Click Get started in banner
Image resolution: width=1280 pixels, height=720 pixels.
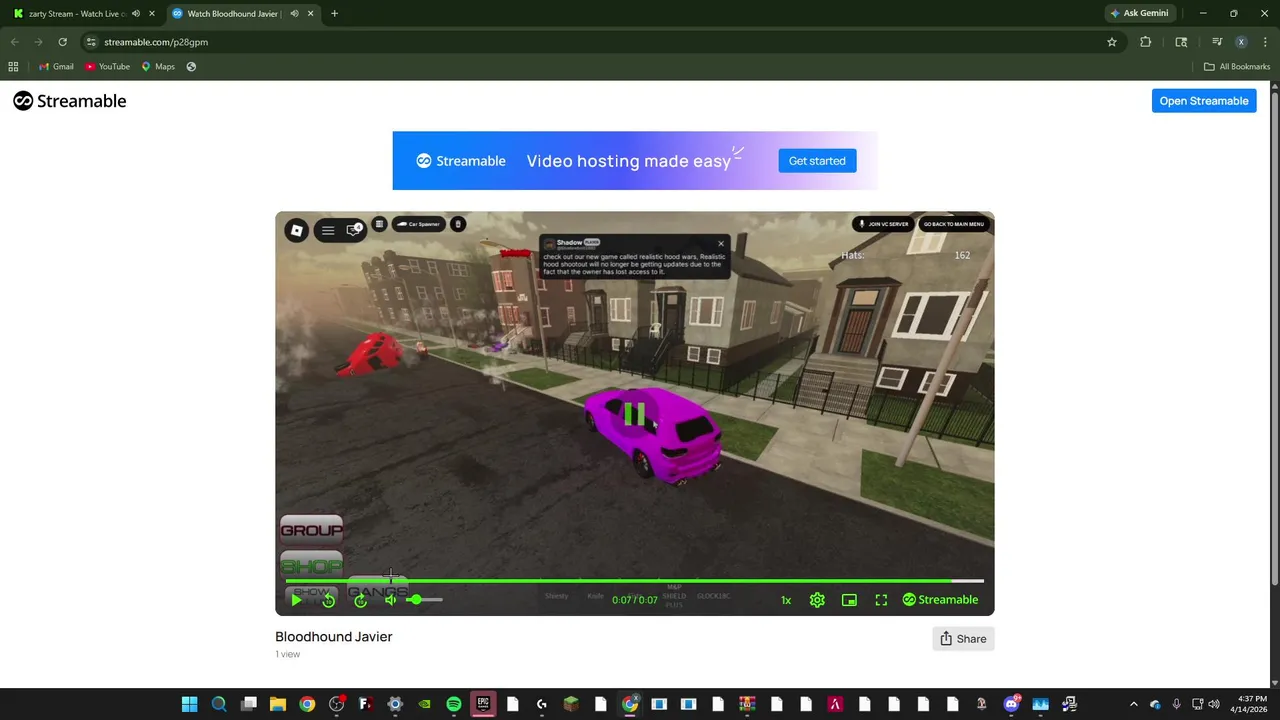(x=817, y=161)
